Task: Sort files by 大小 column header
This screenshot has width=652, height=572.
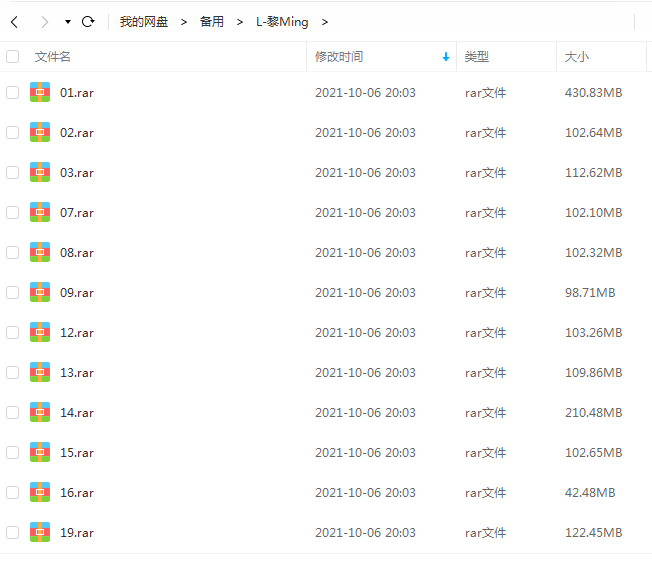Action: click(x=577, y=57)
